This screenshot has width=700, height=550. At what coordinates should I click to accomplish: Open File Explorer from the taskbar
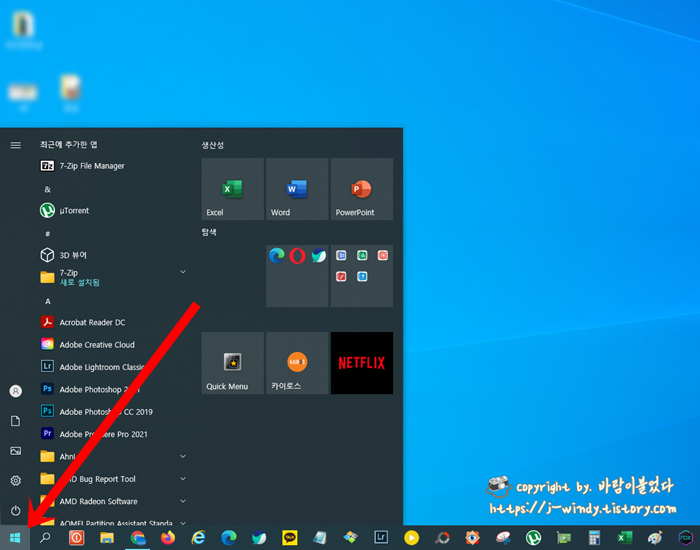point(107,538)
